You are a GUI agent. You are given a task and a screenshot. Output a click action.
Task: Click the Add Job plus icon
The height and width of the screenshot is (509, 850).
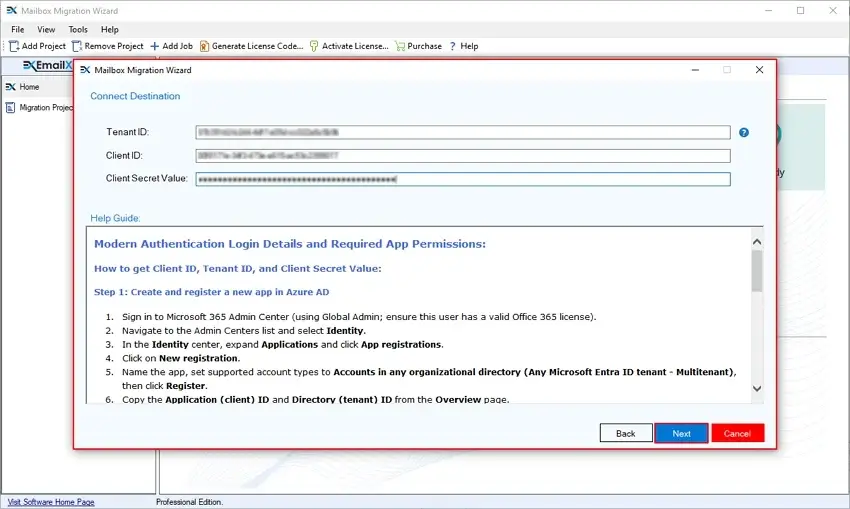pyautogui.click(x=154, y=46)
